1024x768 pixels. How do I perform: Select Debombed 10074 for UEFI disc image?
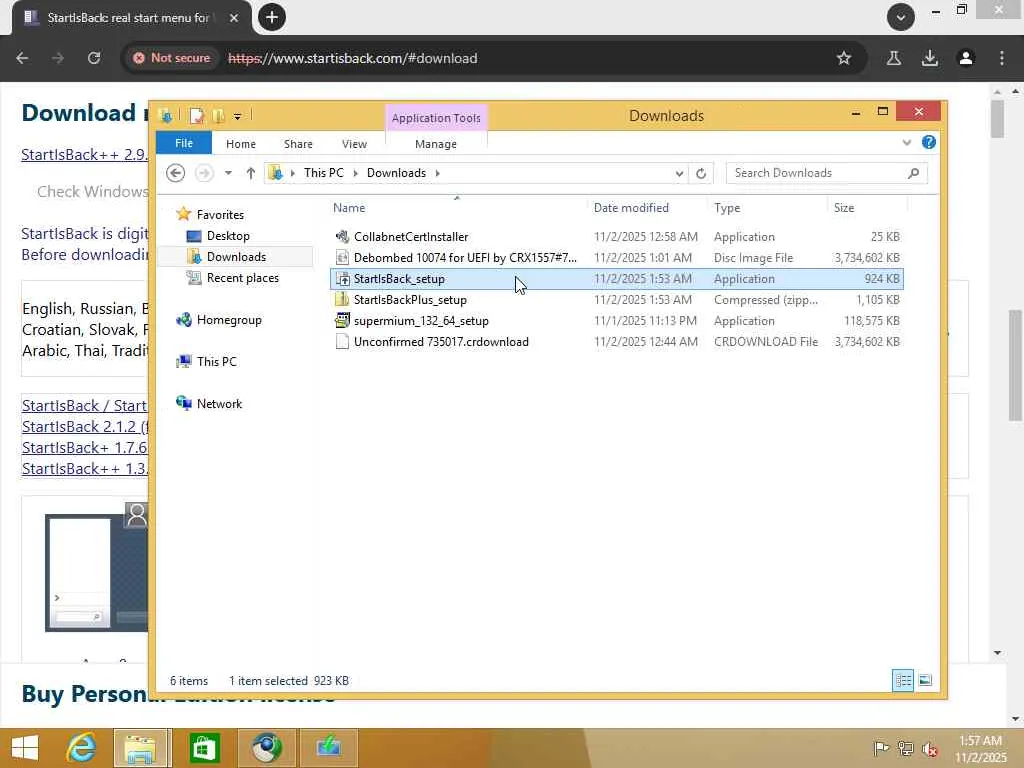point(617,258)
